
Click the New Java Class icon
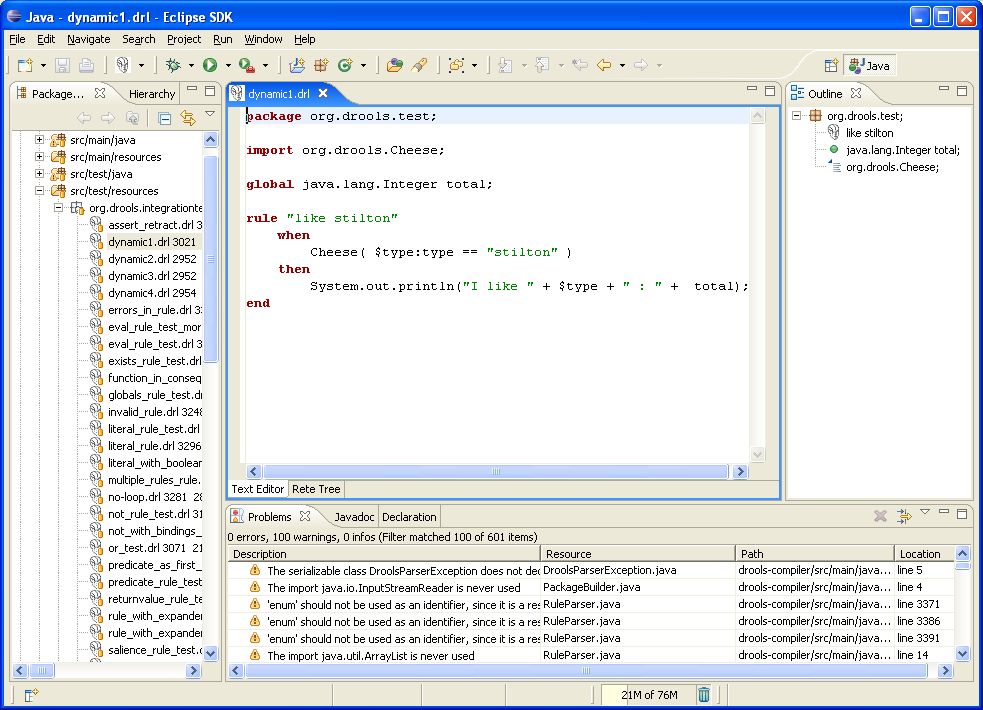point(345,65)
